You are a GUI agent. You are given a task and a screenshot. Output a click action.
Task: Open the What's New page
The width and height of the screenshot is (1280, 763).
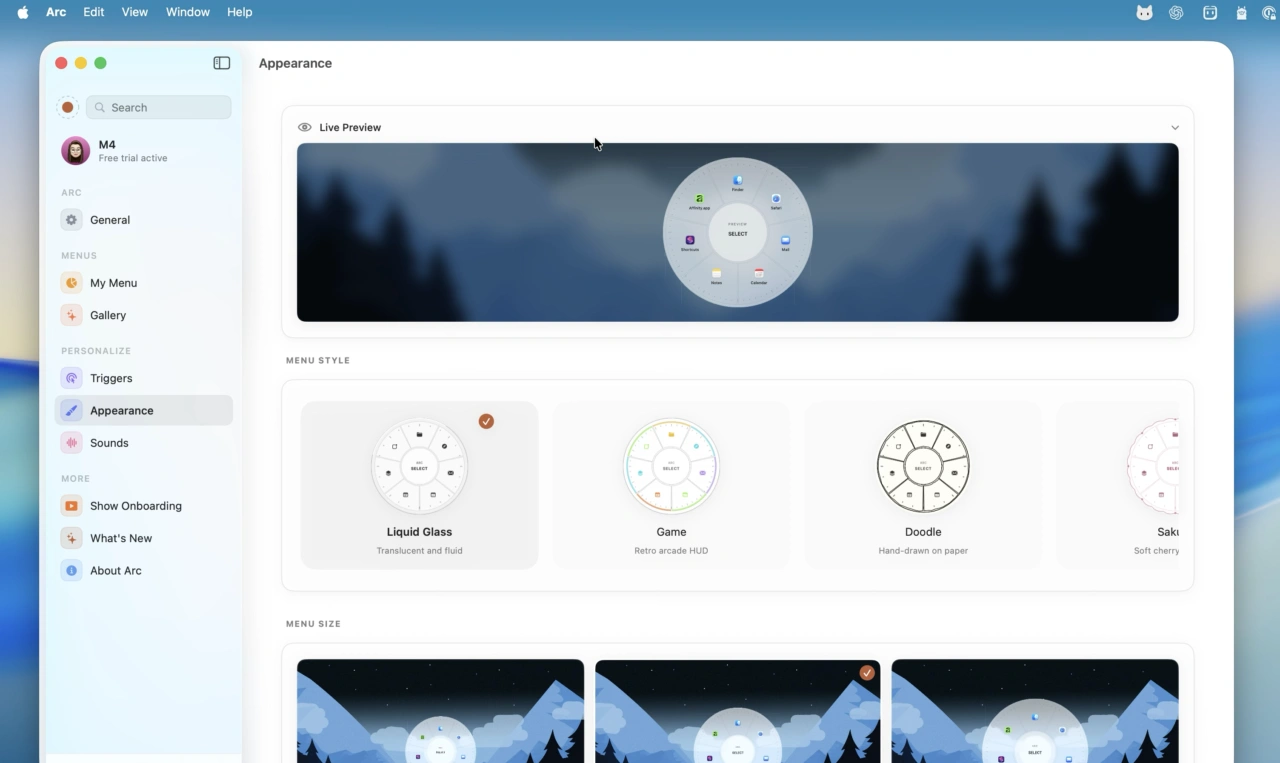144,538
